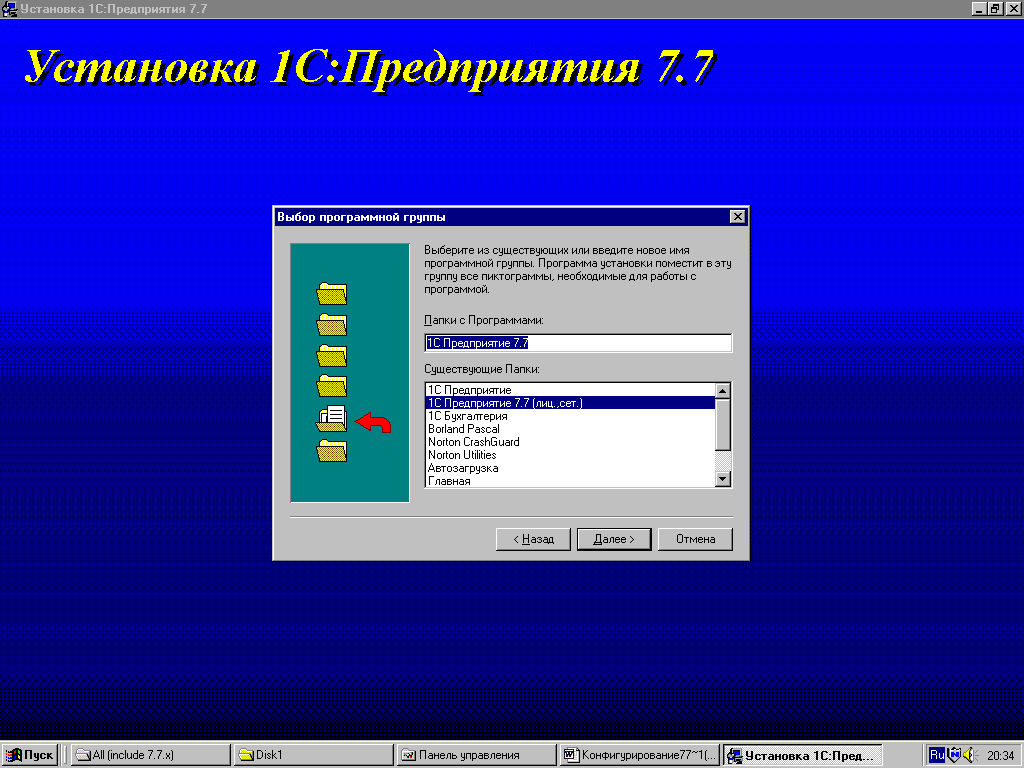Click the Папки с Программами text field
This screenshot has height=768, width=1024.
578,343
